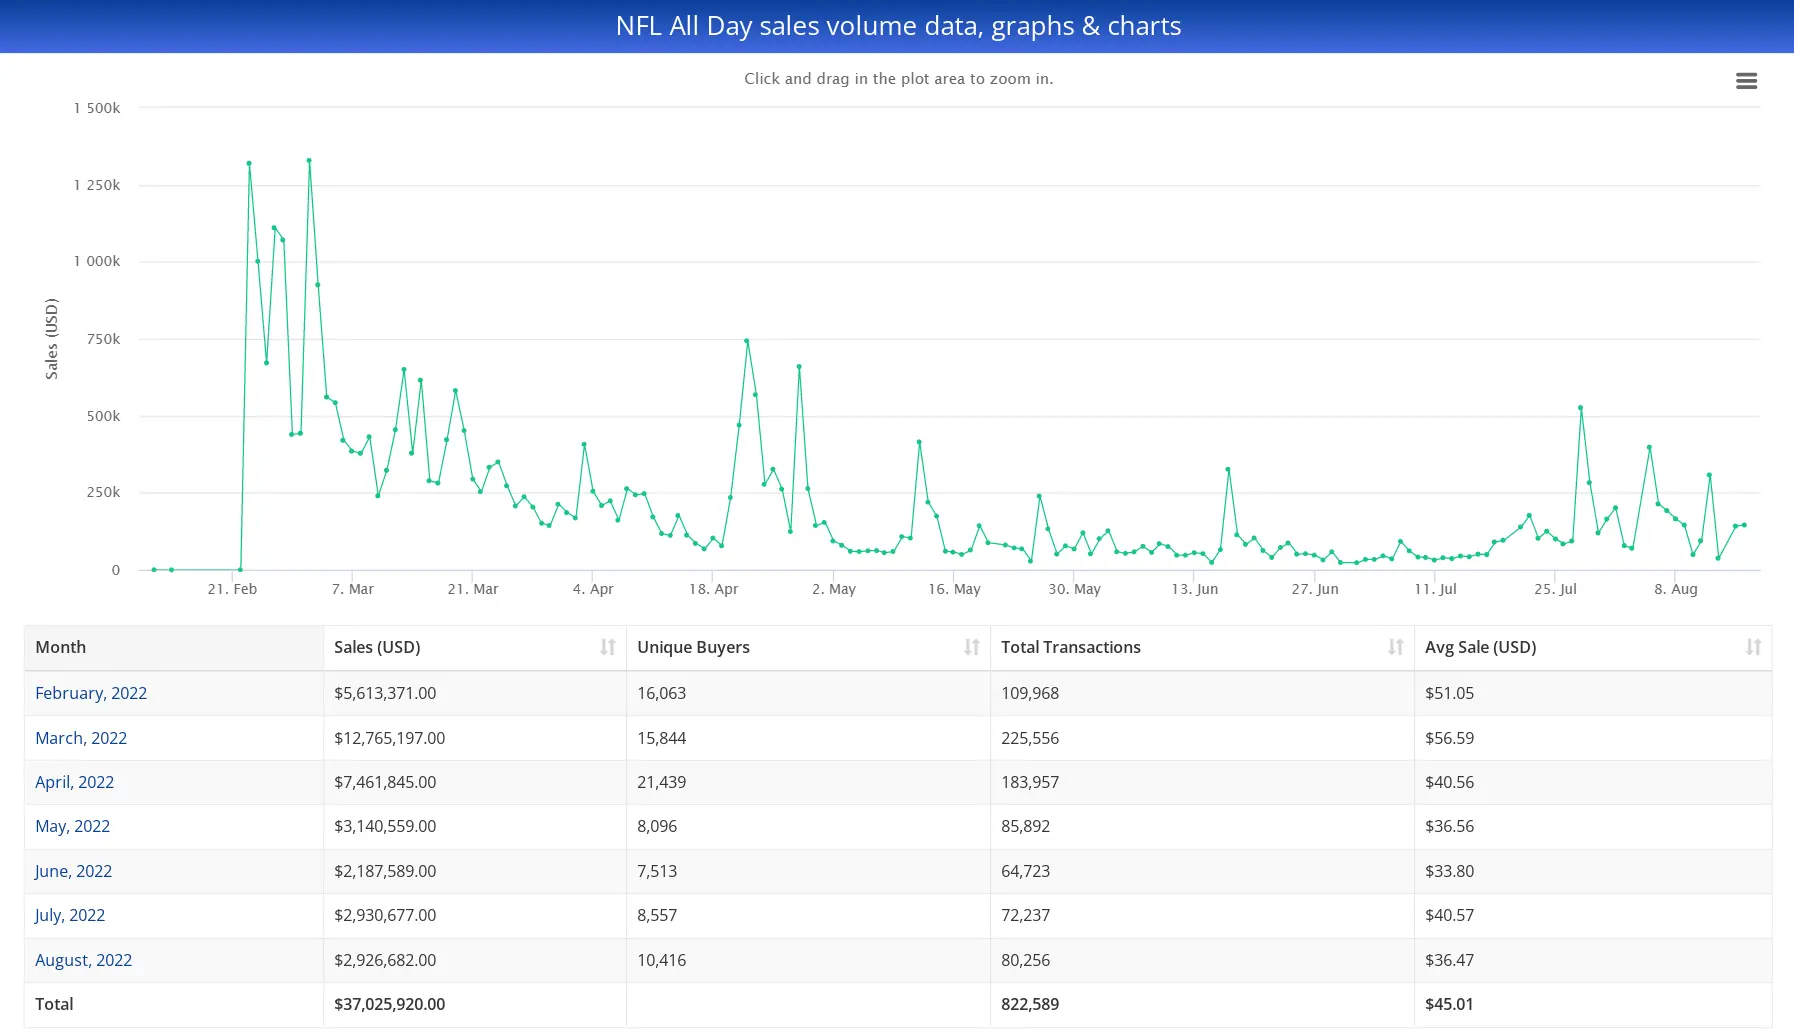Open the February, 2022 month link
Screen dimensions: 1794x1036
(x=91, y=693)
